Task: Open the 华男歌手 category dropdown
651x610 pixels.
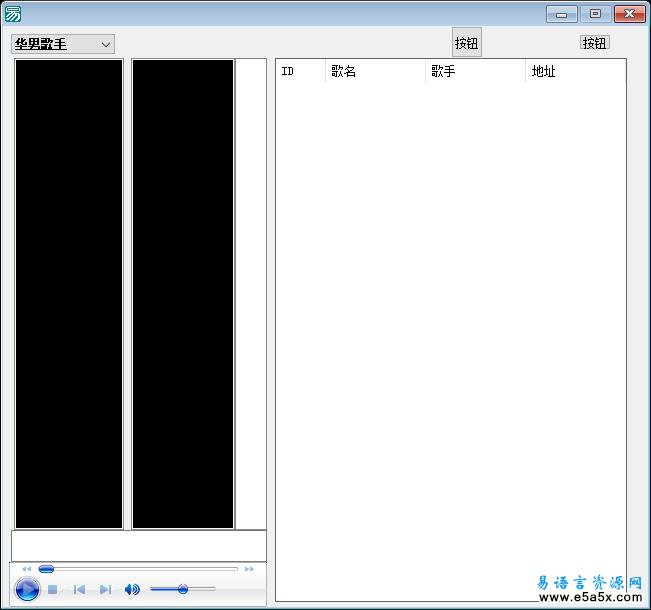Action: [63, 44]
